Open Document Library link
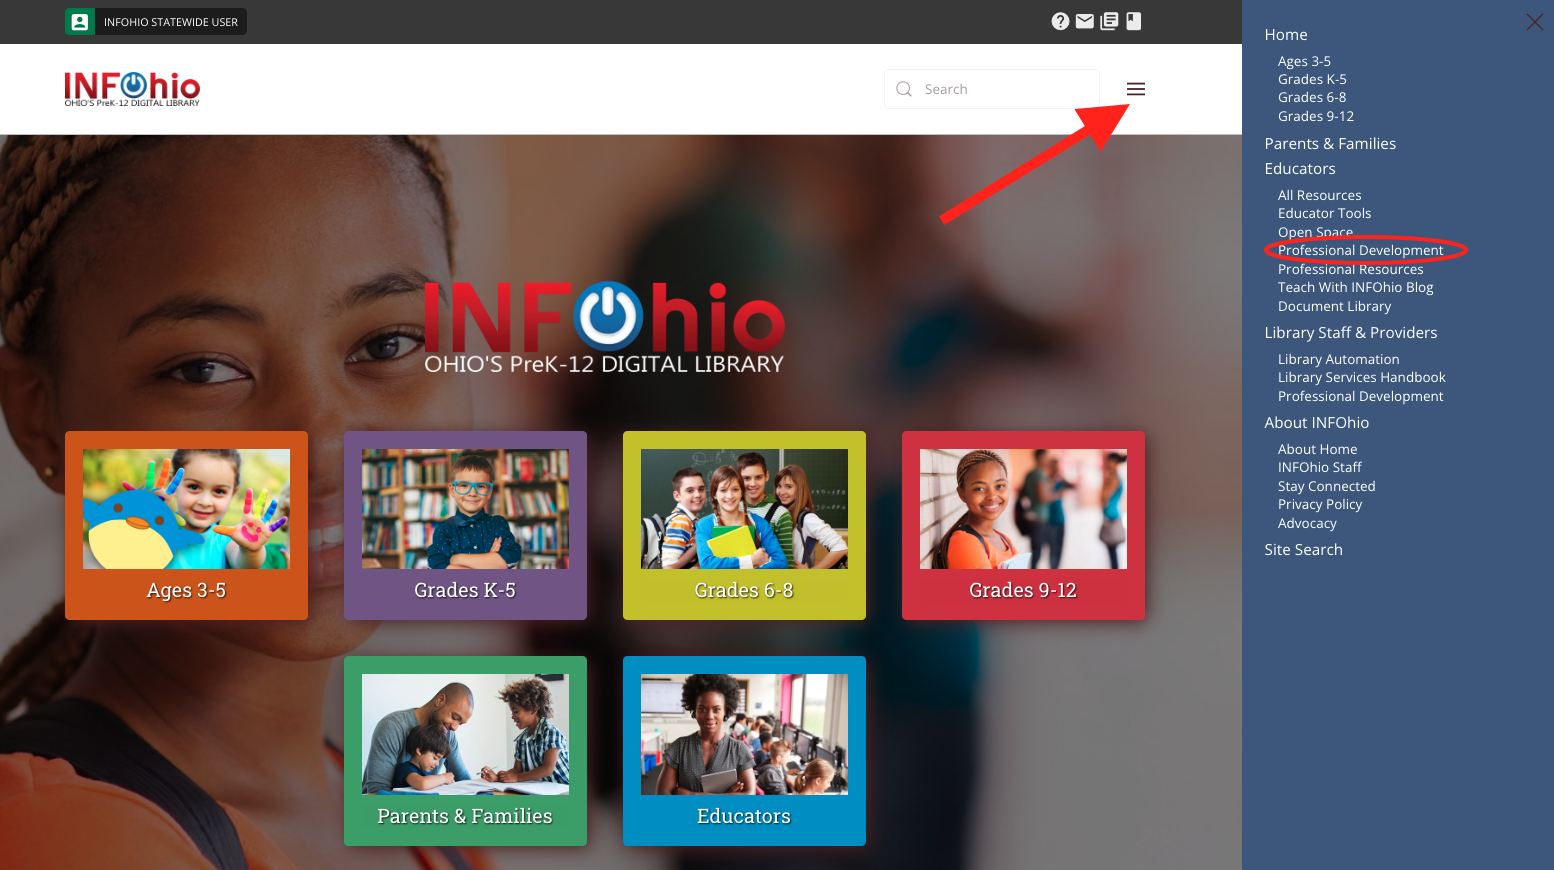This screenshot has height=870, width=1554. click(1334, 306)
